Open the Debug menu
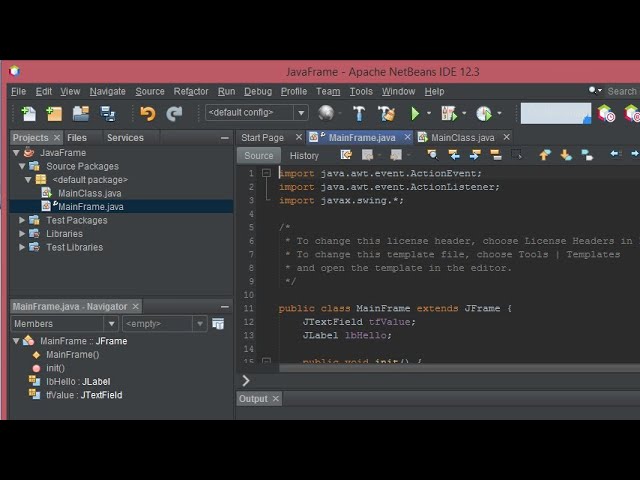Screen dimensions: 640x480 point(258,91)
